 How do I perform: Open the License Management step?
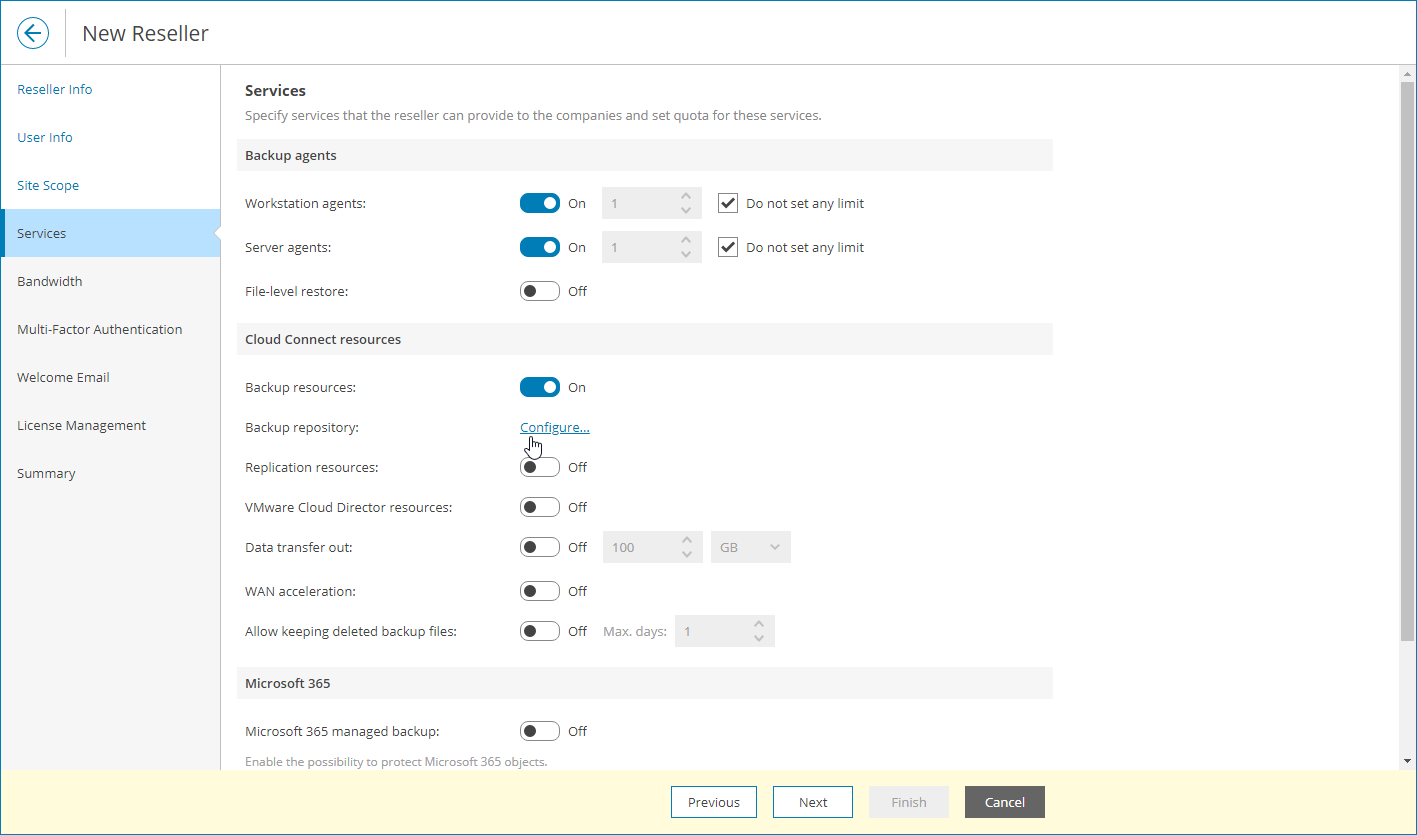click(x=81, y=425)
